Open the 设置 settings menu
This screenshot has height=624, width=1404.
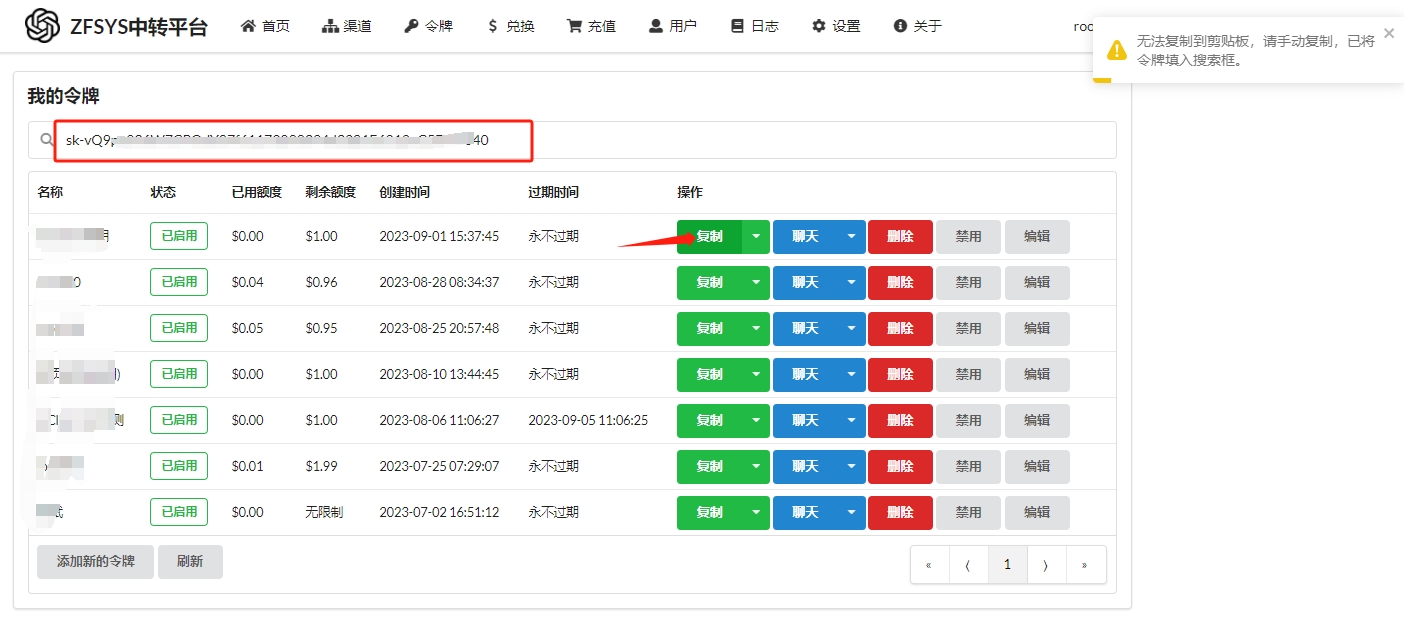coord(836,26)
